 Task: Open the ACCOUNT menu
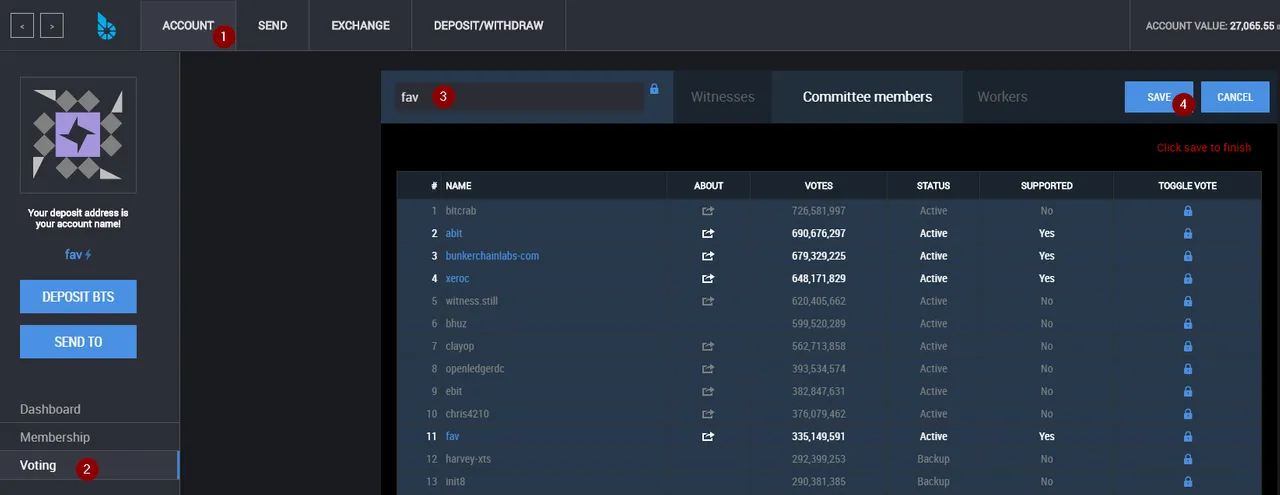tap(188, 26)
